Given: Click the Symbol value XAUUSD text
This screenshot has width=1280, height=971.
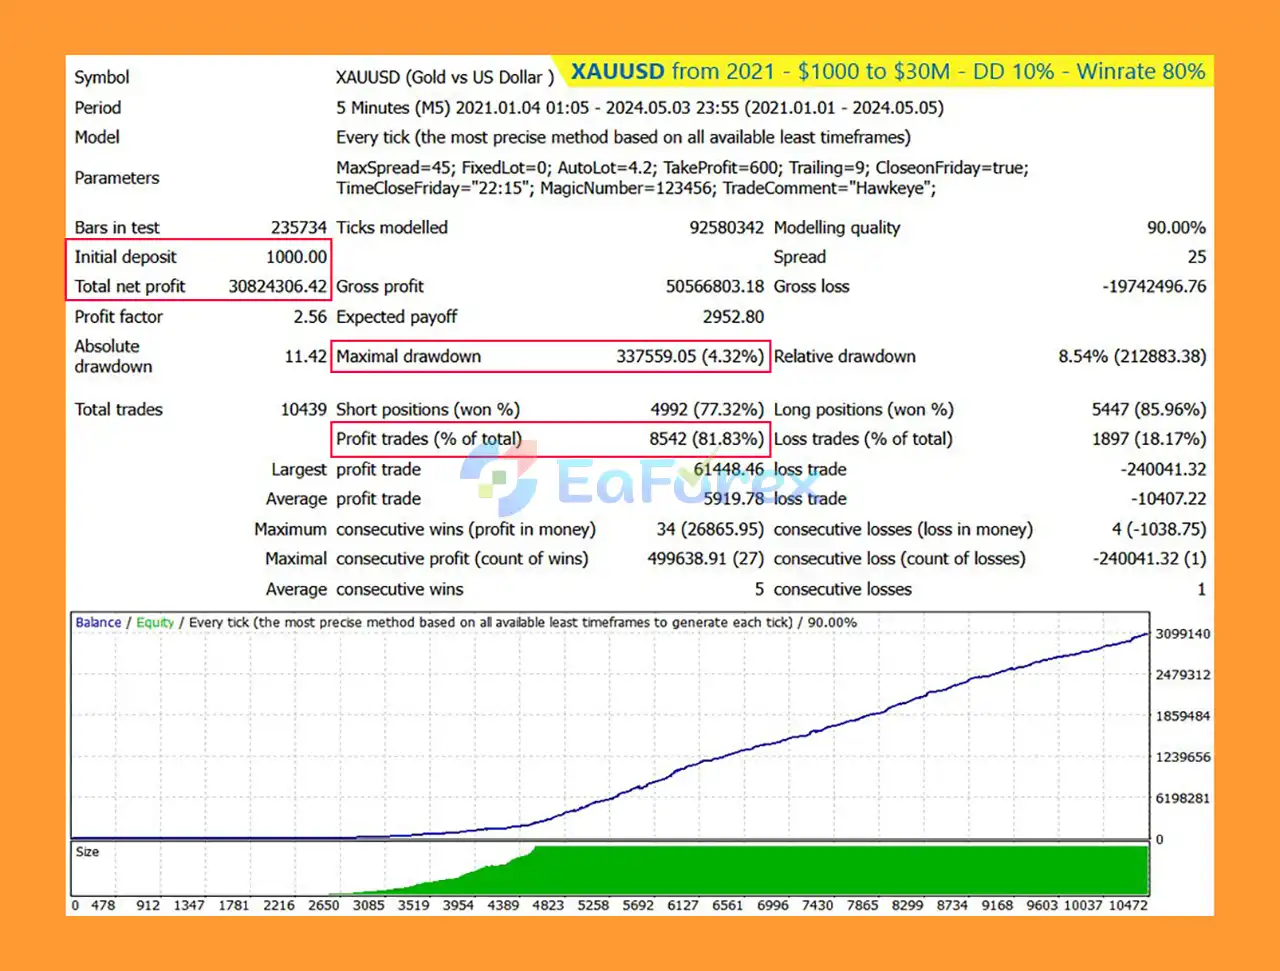Looking at the screenshot, I should tap(445, 78).
